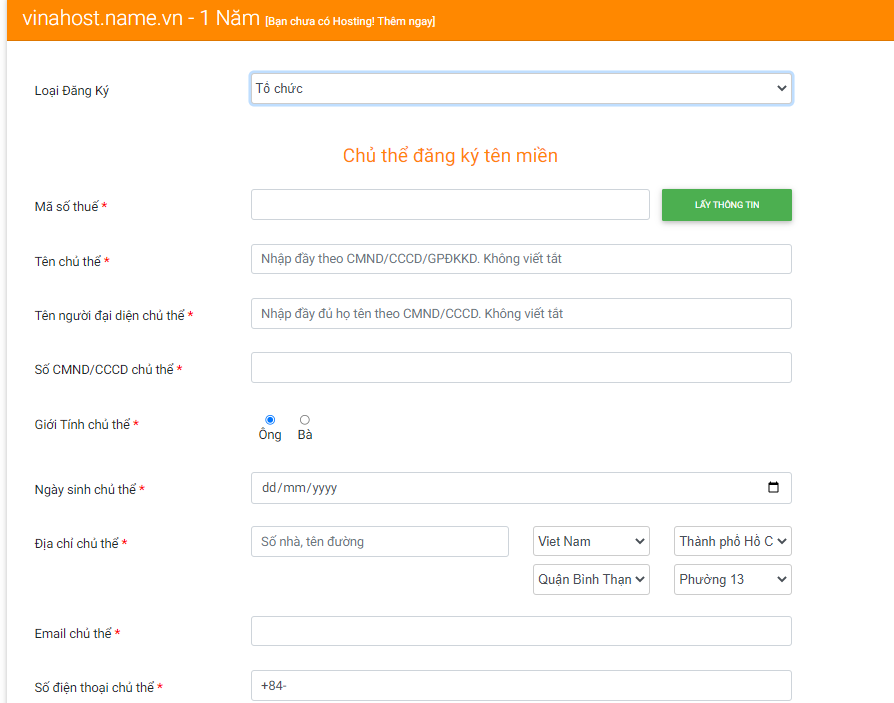
Task: Click the Tên chủ thể input field
Action: click(x=521, y=259)
